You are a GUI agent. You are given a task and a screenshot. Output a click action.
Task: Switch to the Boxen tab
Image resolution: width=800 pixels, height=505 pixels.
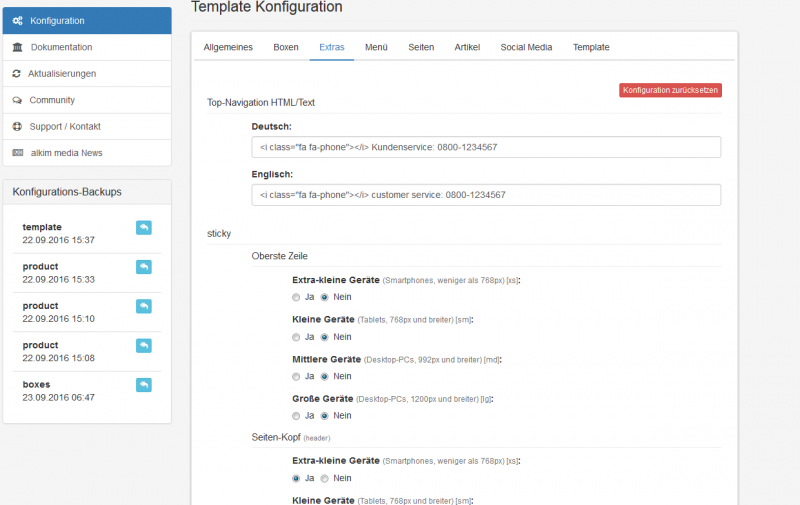(286, 47)
